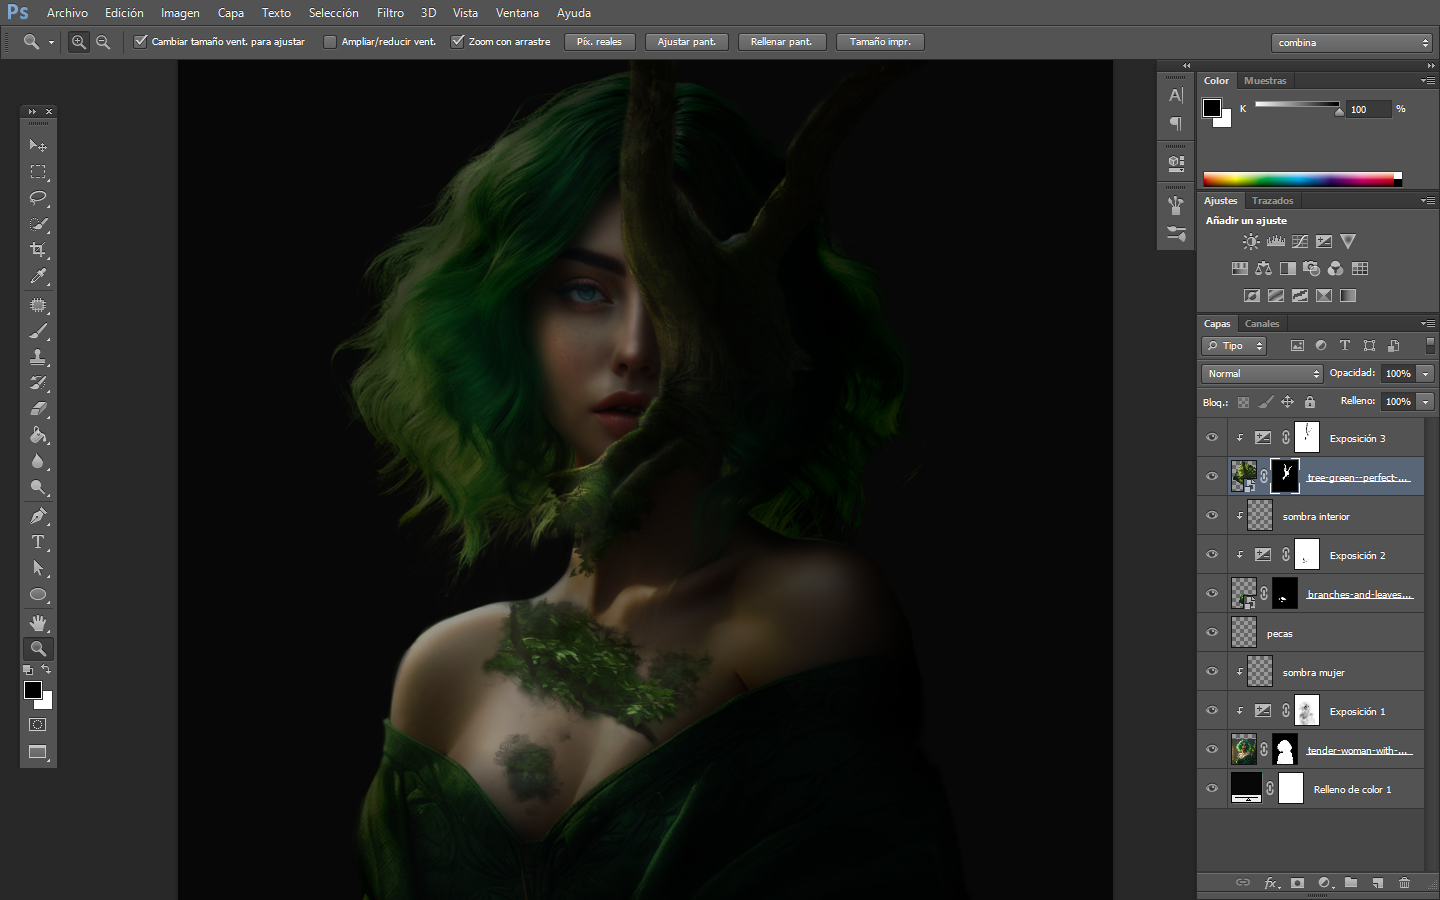Add a Levels adjustment
Image resolution: width=1440 pixels, height=900 pixels.
tap(1276, 242)
